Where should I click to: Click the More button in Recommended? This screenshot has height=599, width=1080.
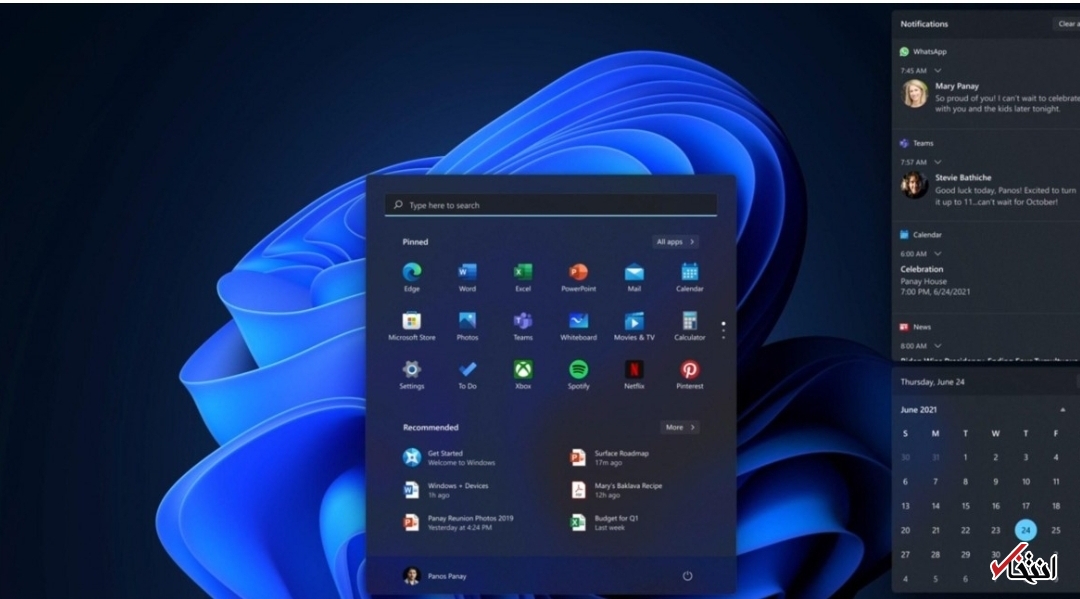tap(680, 427)
